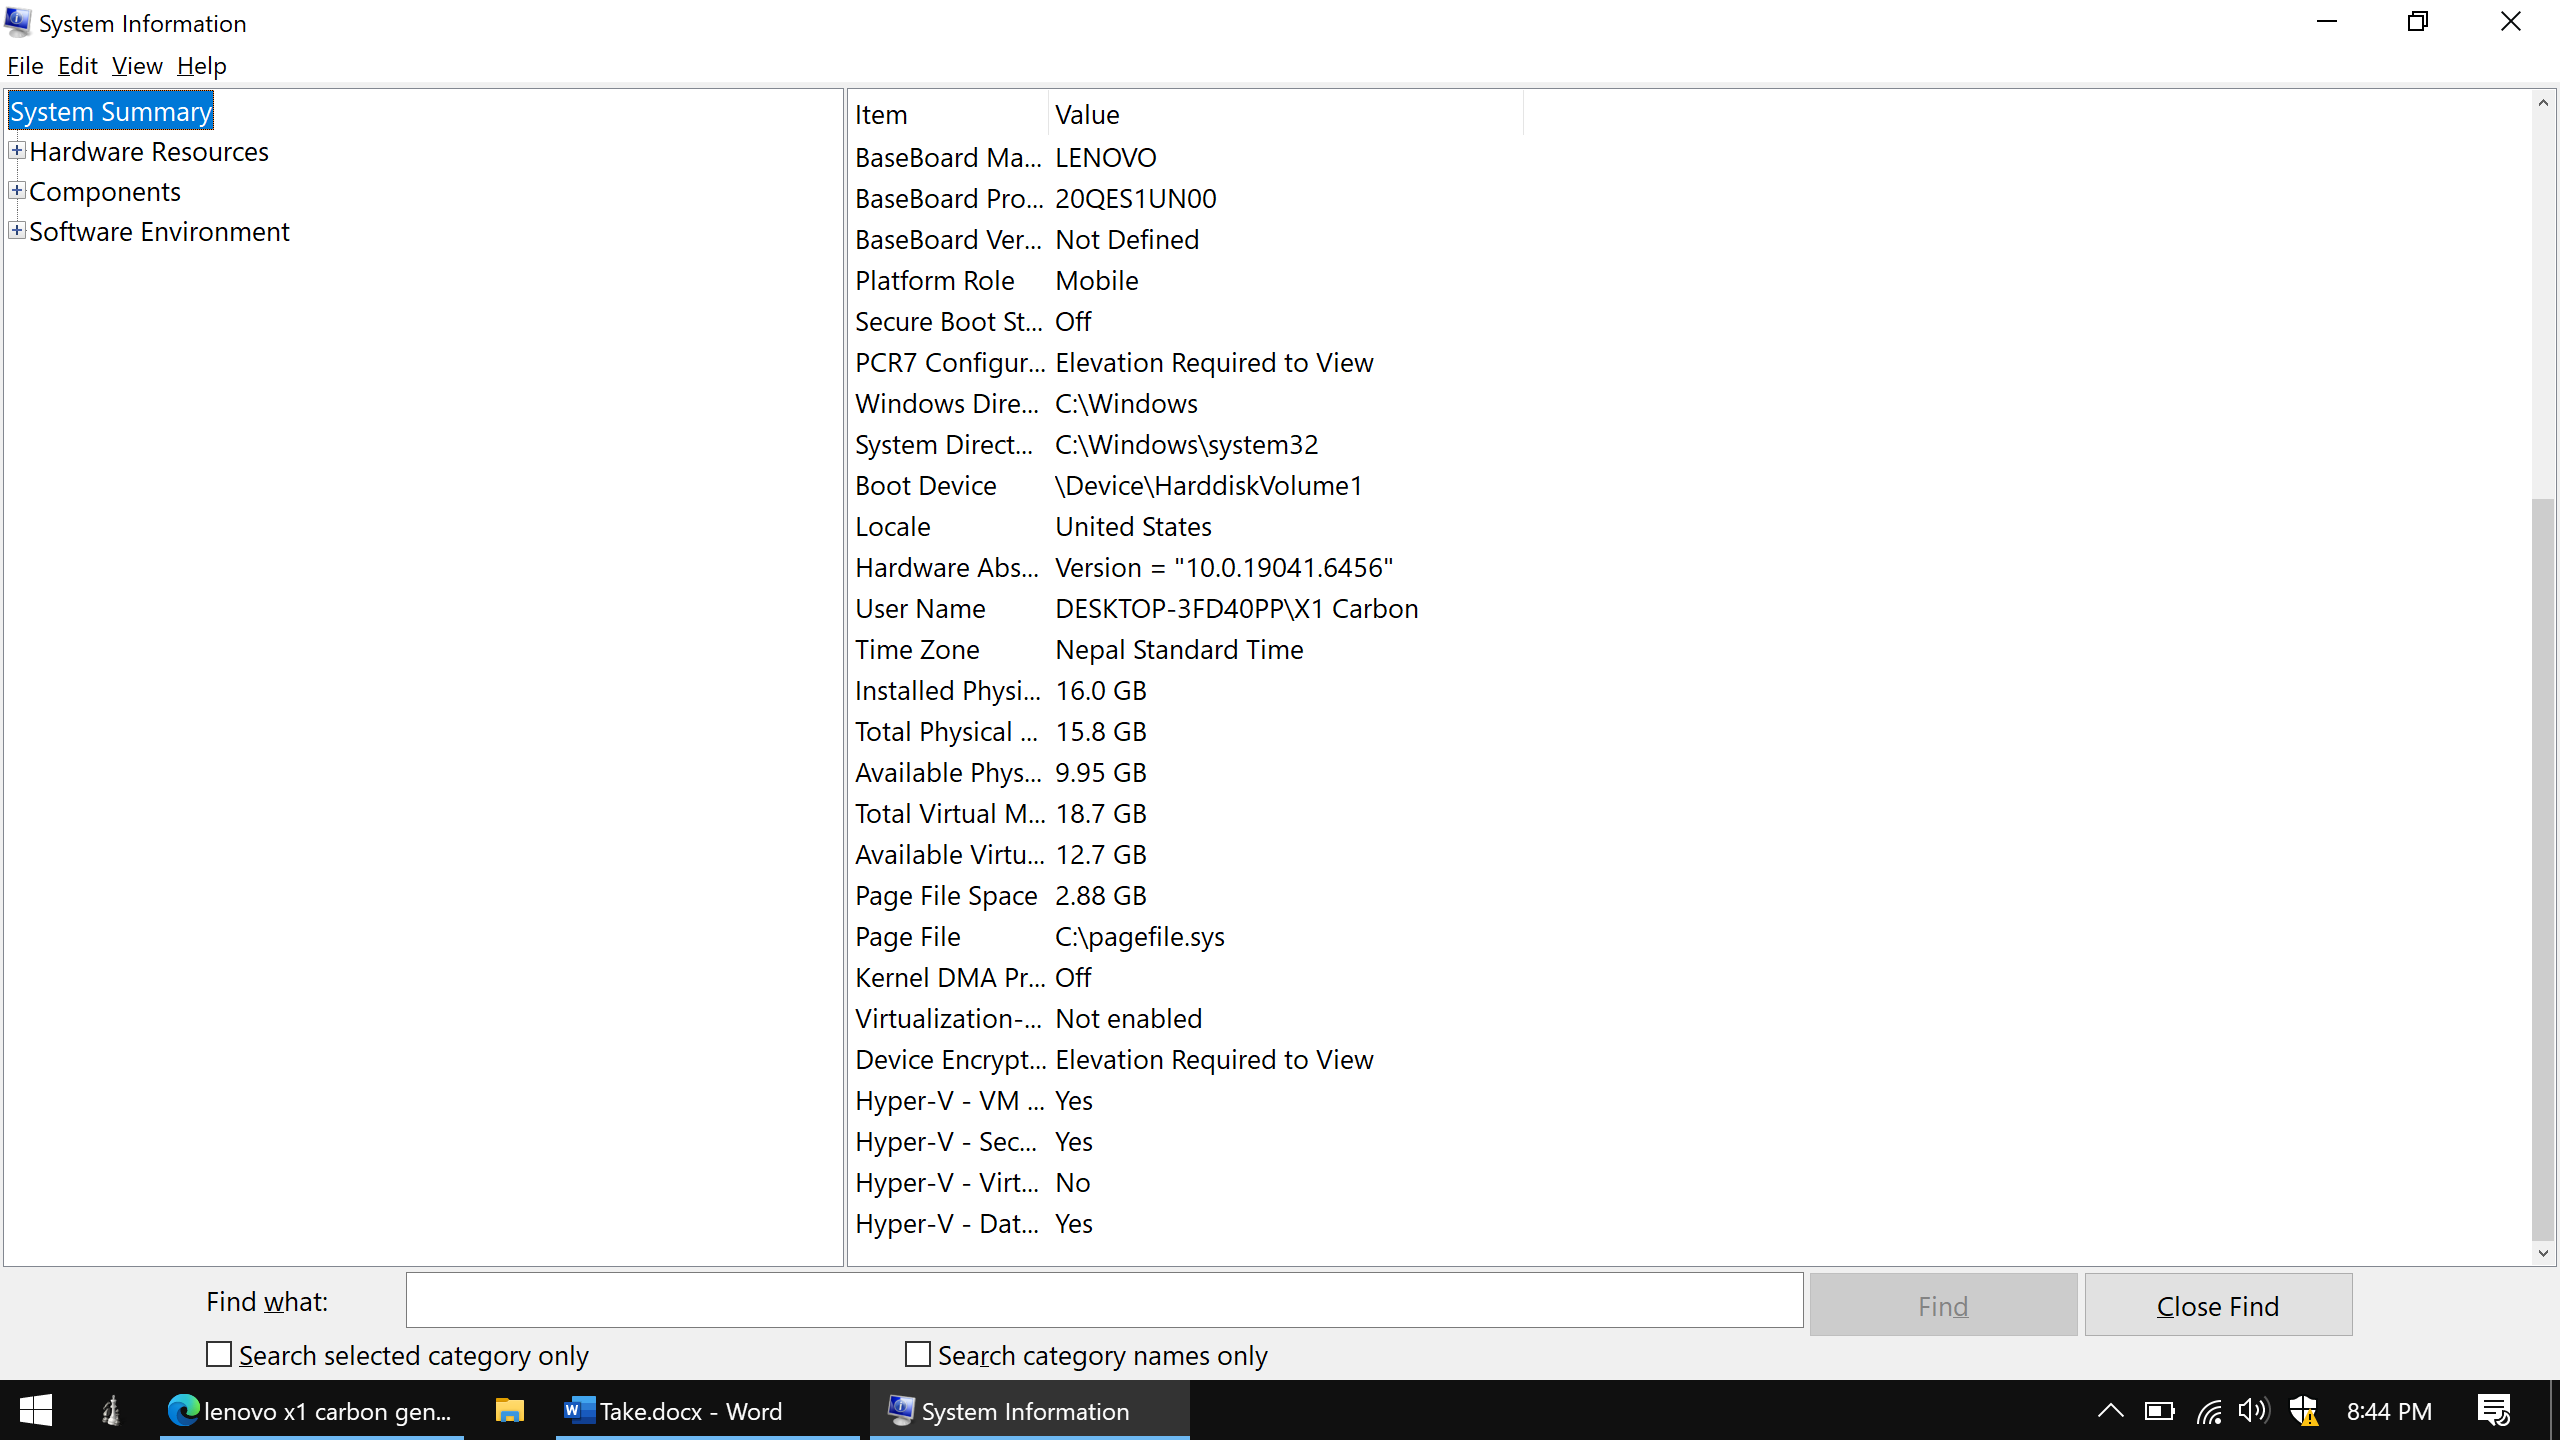Open the Action Center notifications
The image size is (2560, 1440).
[x=2494, y=1411]
